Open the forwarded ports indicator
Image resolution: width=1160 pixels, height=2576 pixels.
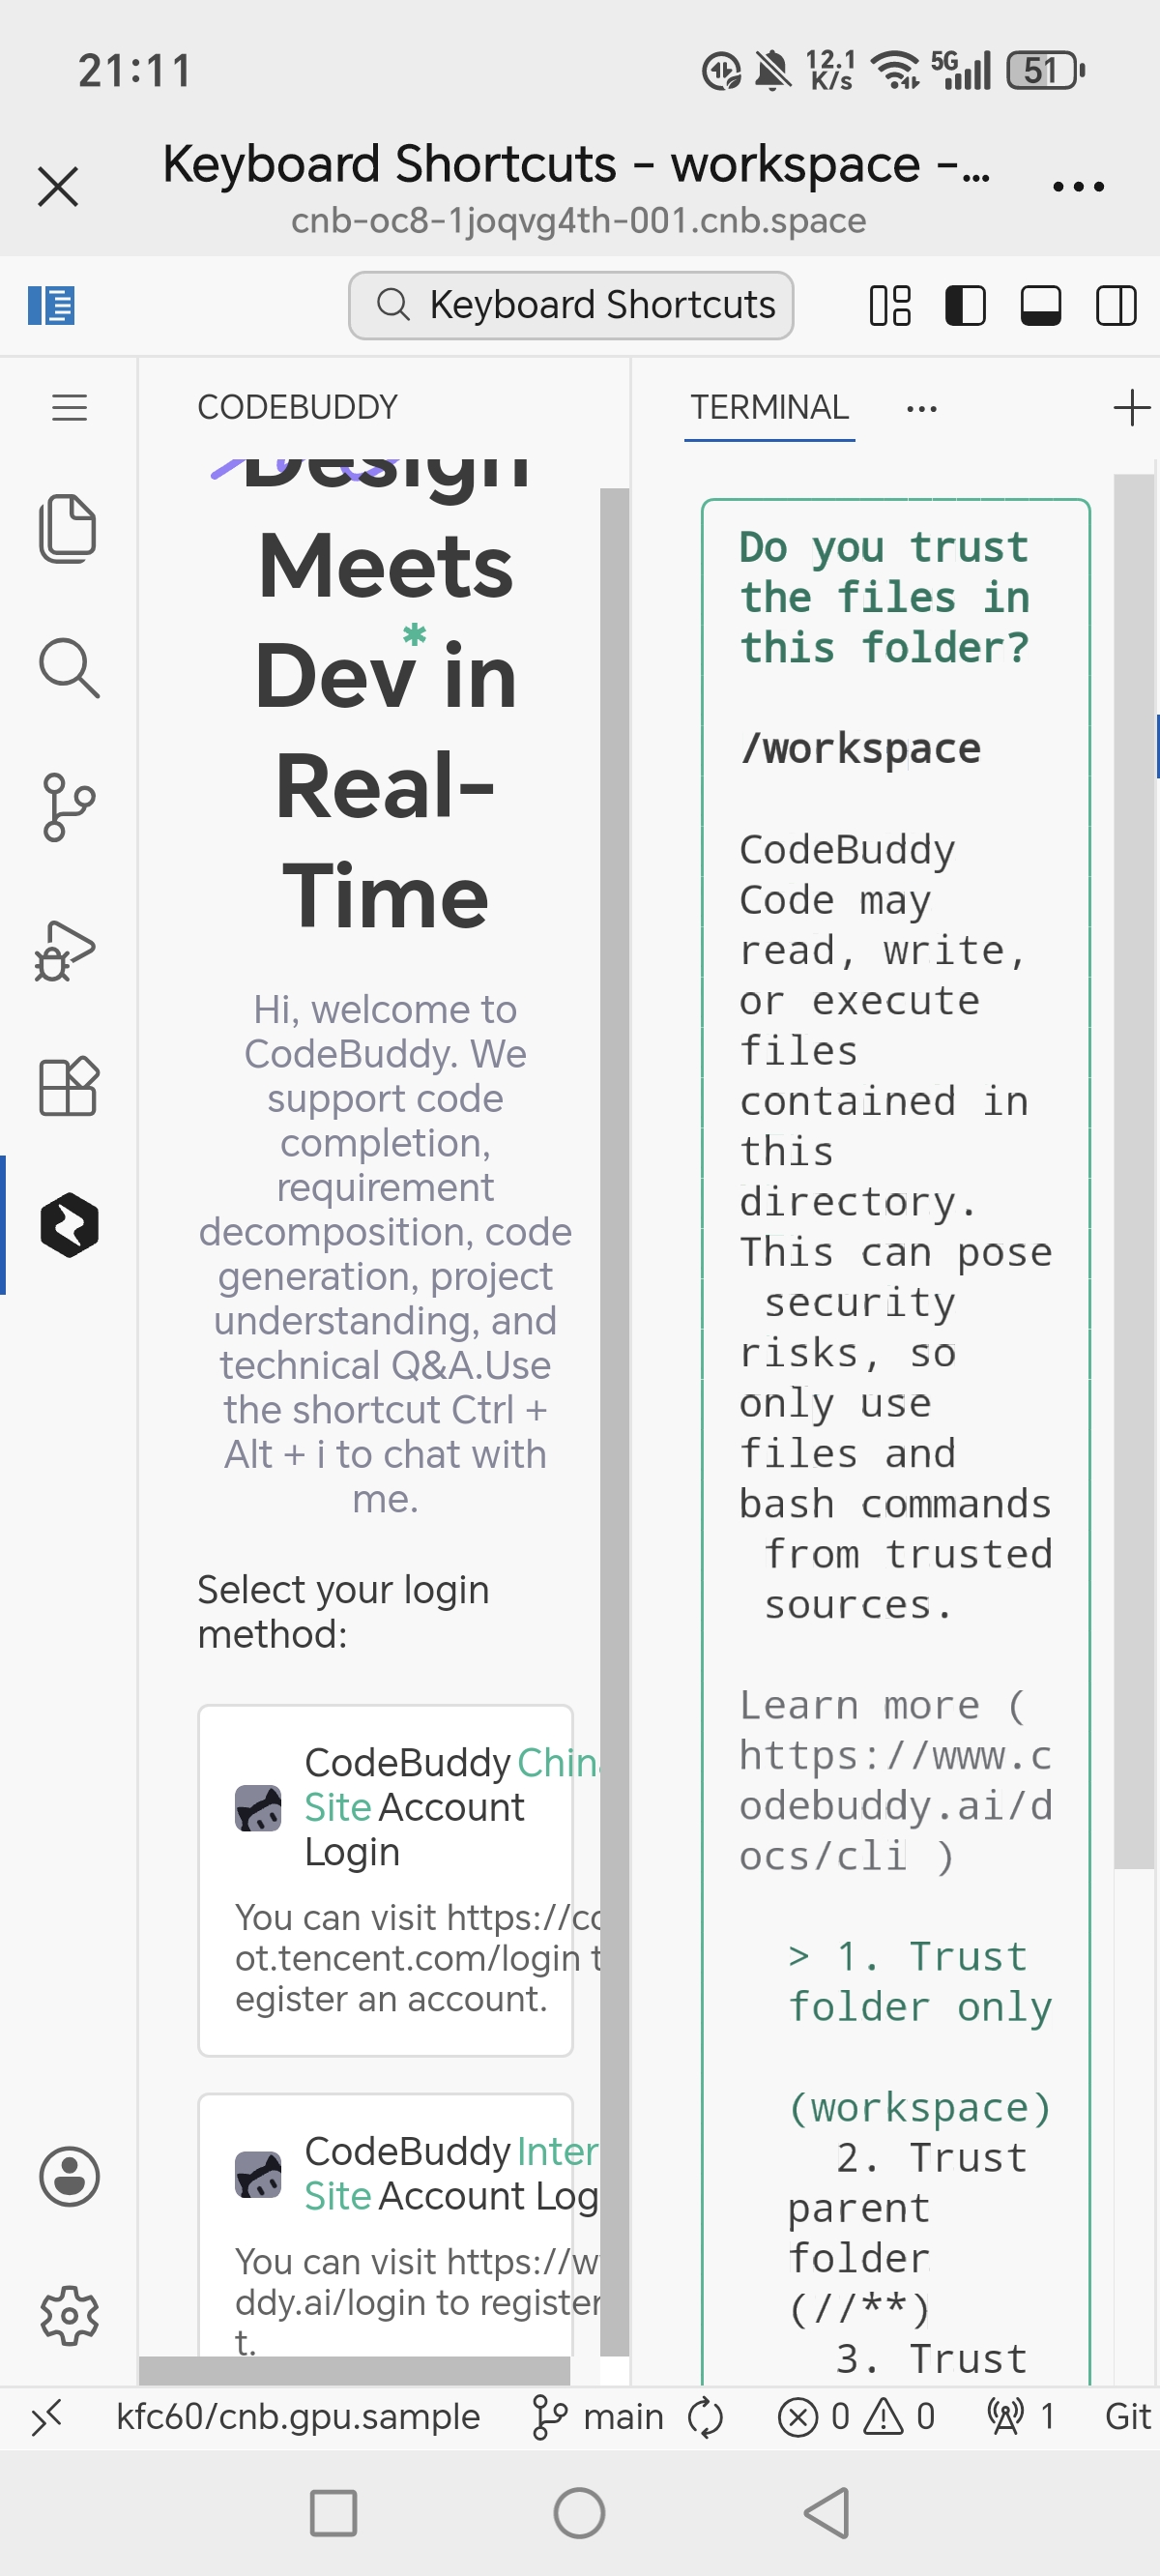pos(1021,2418)
